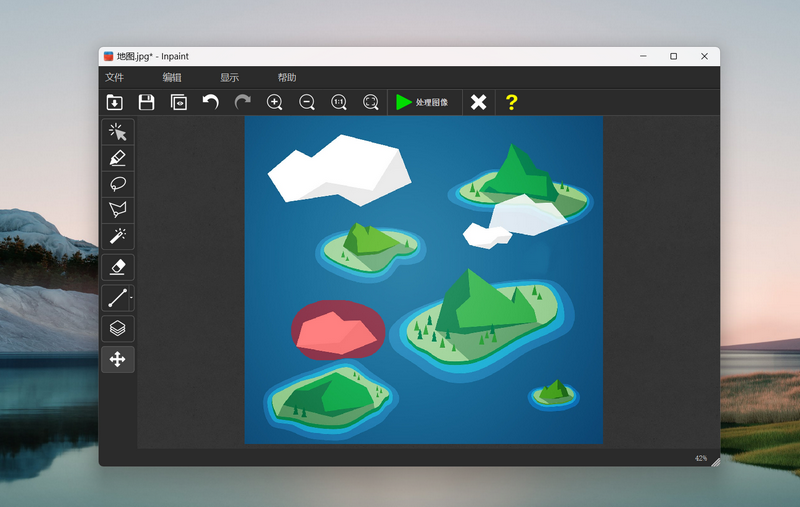Select the guide Line tool

tap(117, 298)
